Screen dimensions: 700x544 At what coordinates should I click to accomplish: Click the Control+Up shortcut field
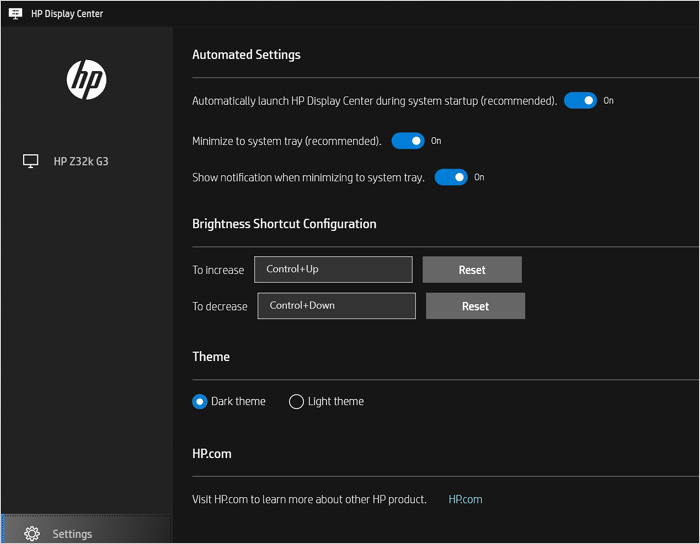(333, 269)
